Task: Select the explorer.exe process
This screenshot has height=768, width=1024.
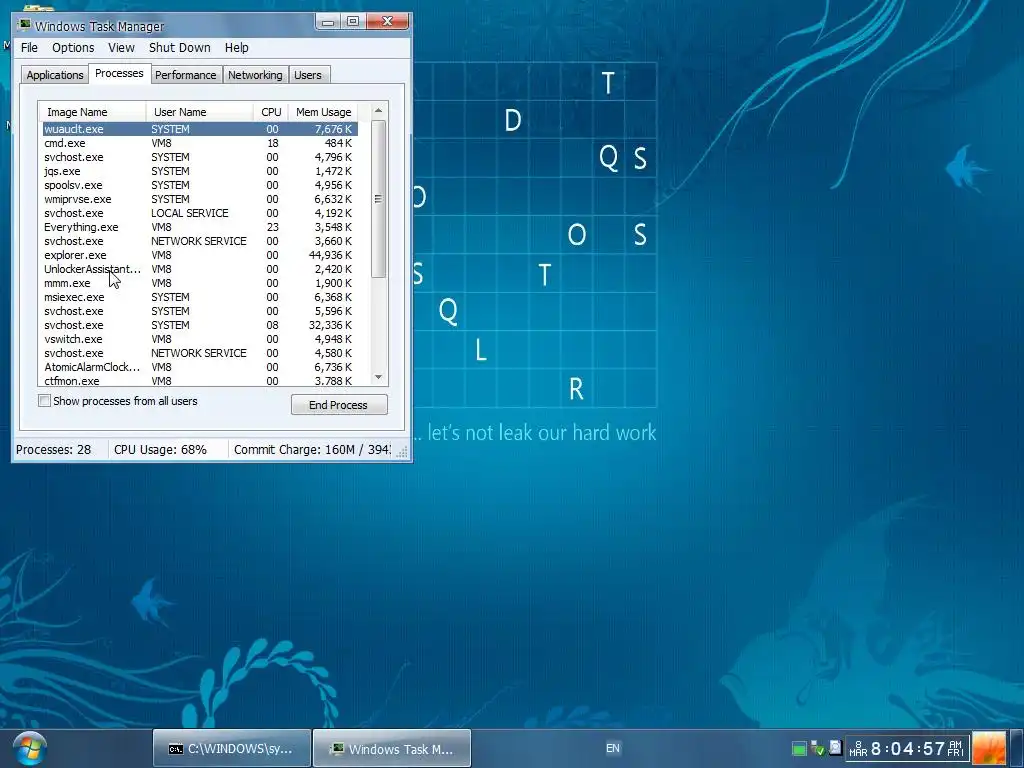Action: click(200, 255)
